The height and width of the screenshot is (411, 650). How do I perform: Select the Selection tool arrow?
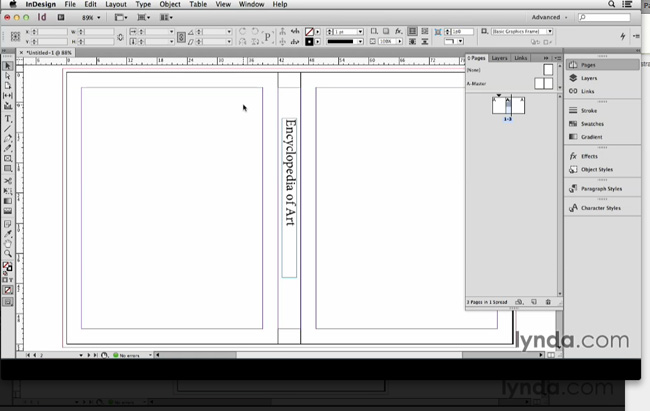click(8, 66)
